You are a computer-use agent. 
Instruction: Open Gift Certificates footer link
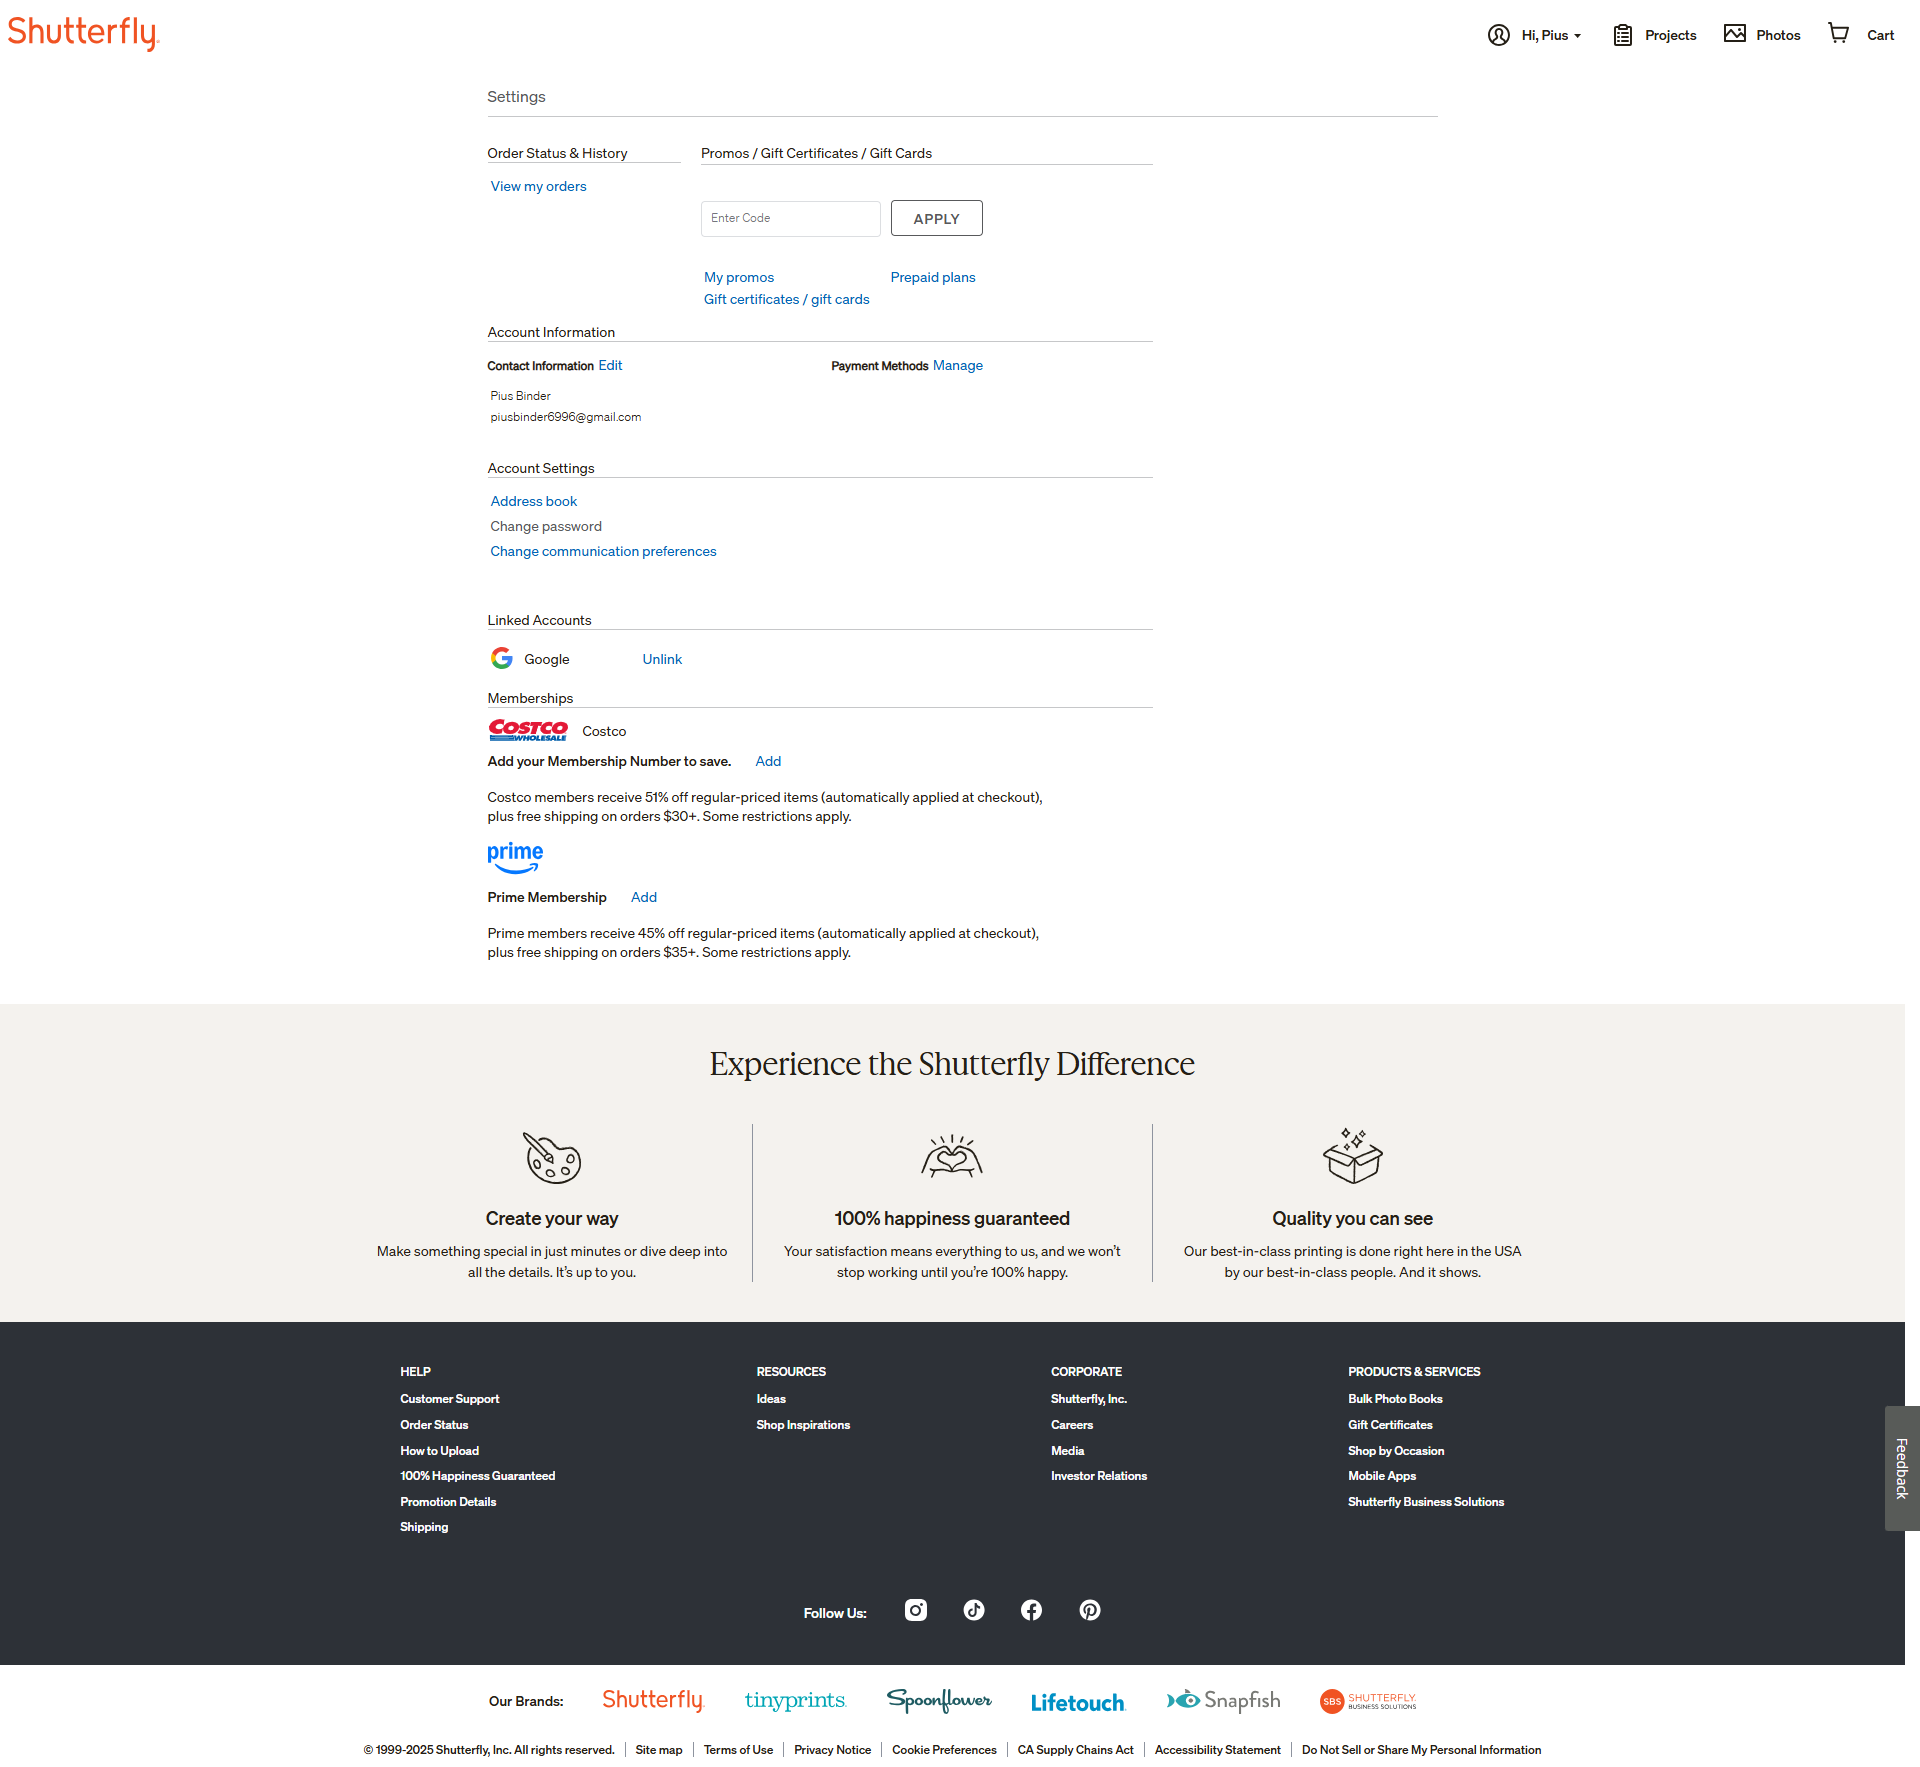tap(1390, 1425)
